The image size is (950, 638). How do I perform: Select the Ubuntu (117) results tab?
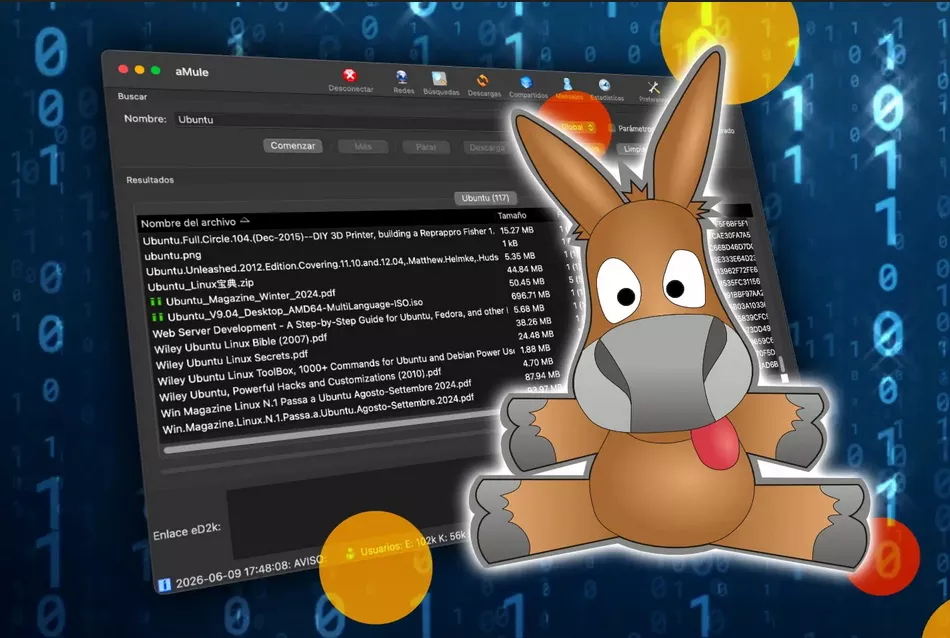coord(485,198)
